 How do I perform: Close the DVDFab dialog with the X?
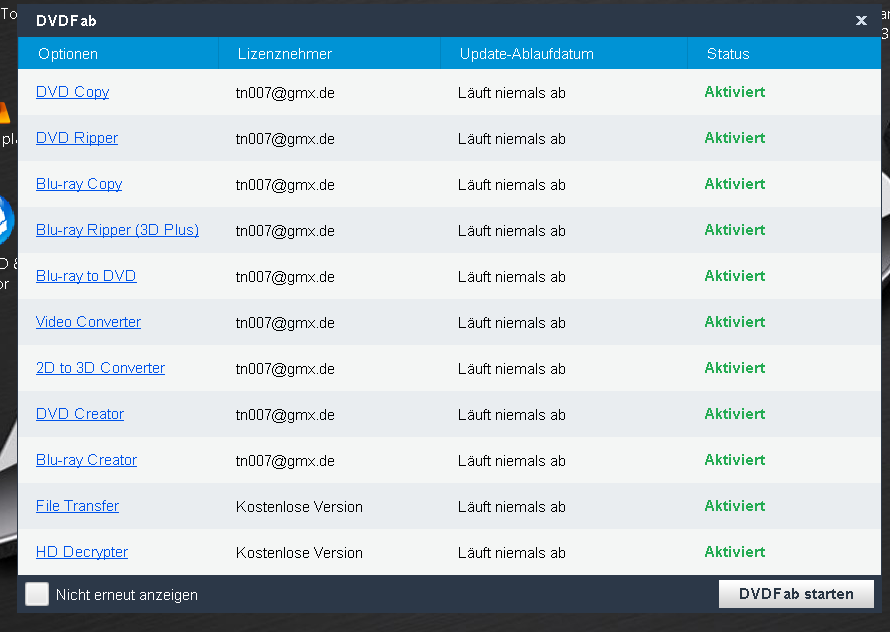[861, 21]
